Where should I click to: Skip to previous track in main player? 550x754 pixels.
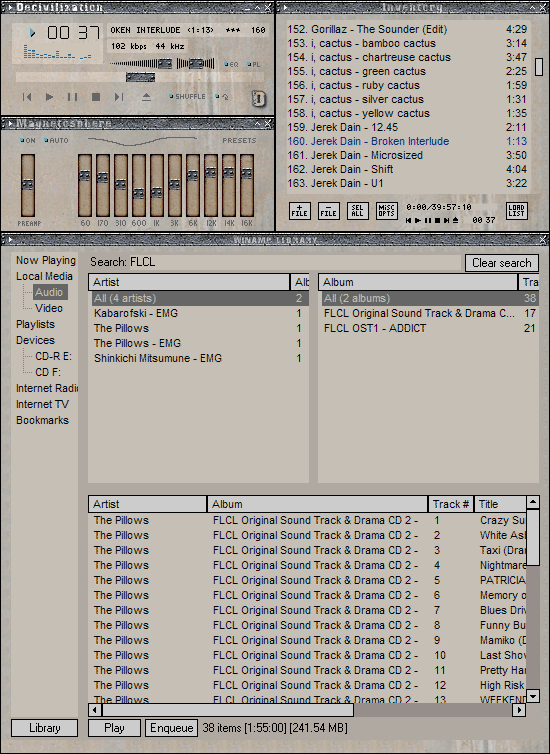[27, 97]
